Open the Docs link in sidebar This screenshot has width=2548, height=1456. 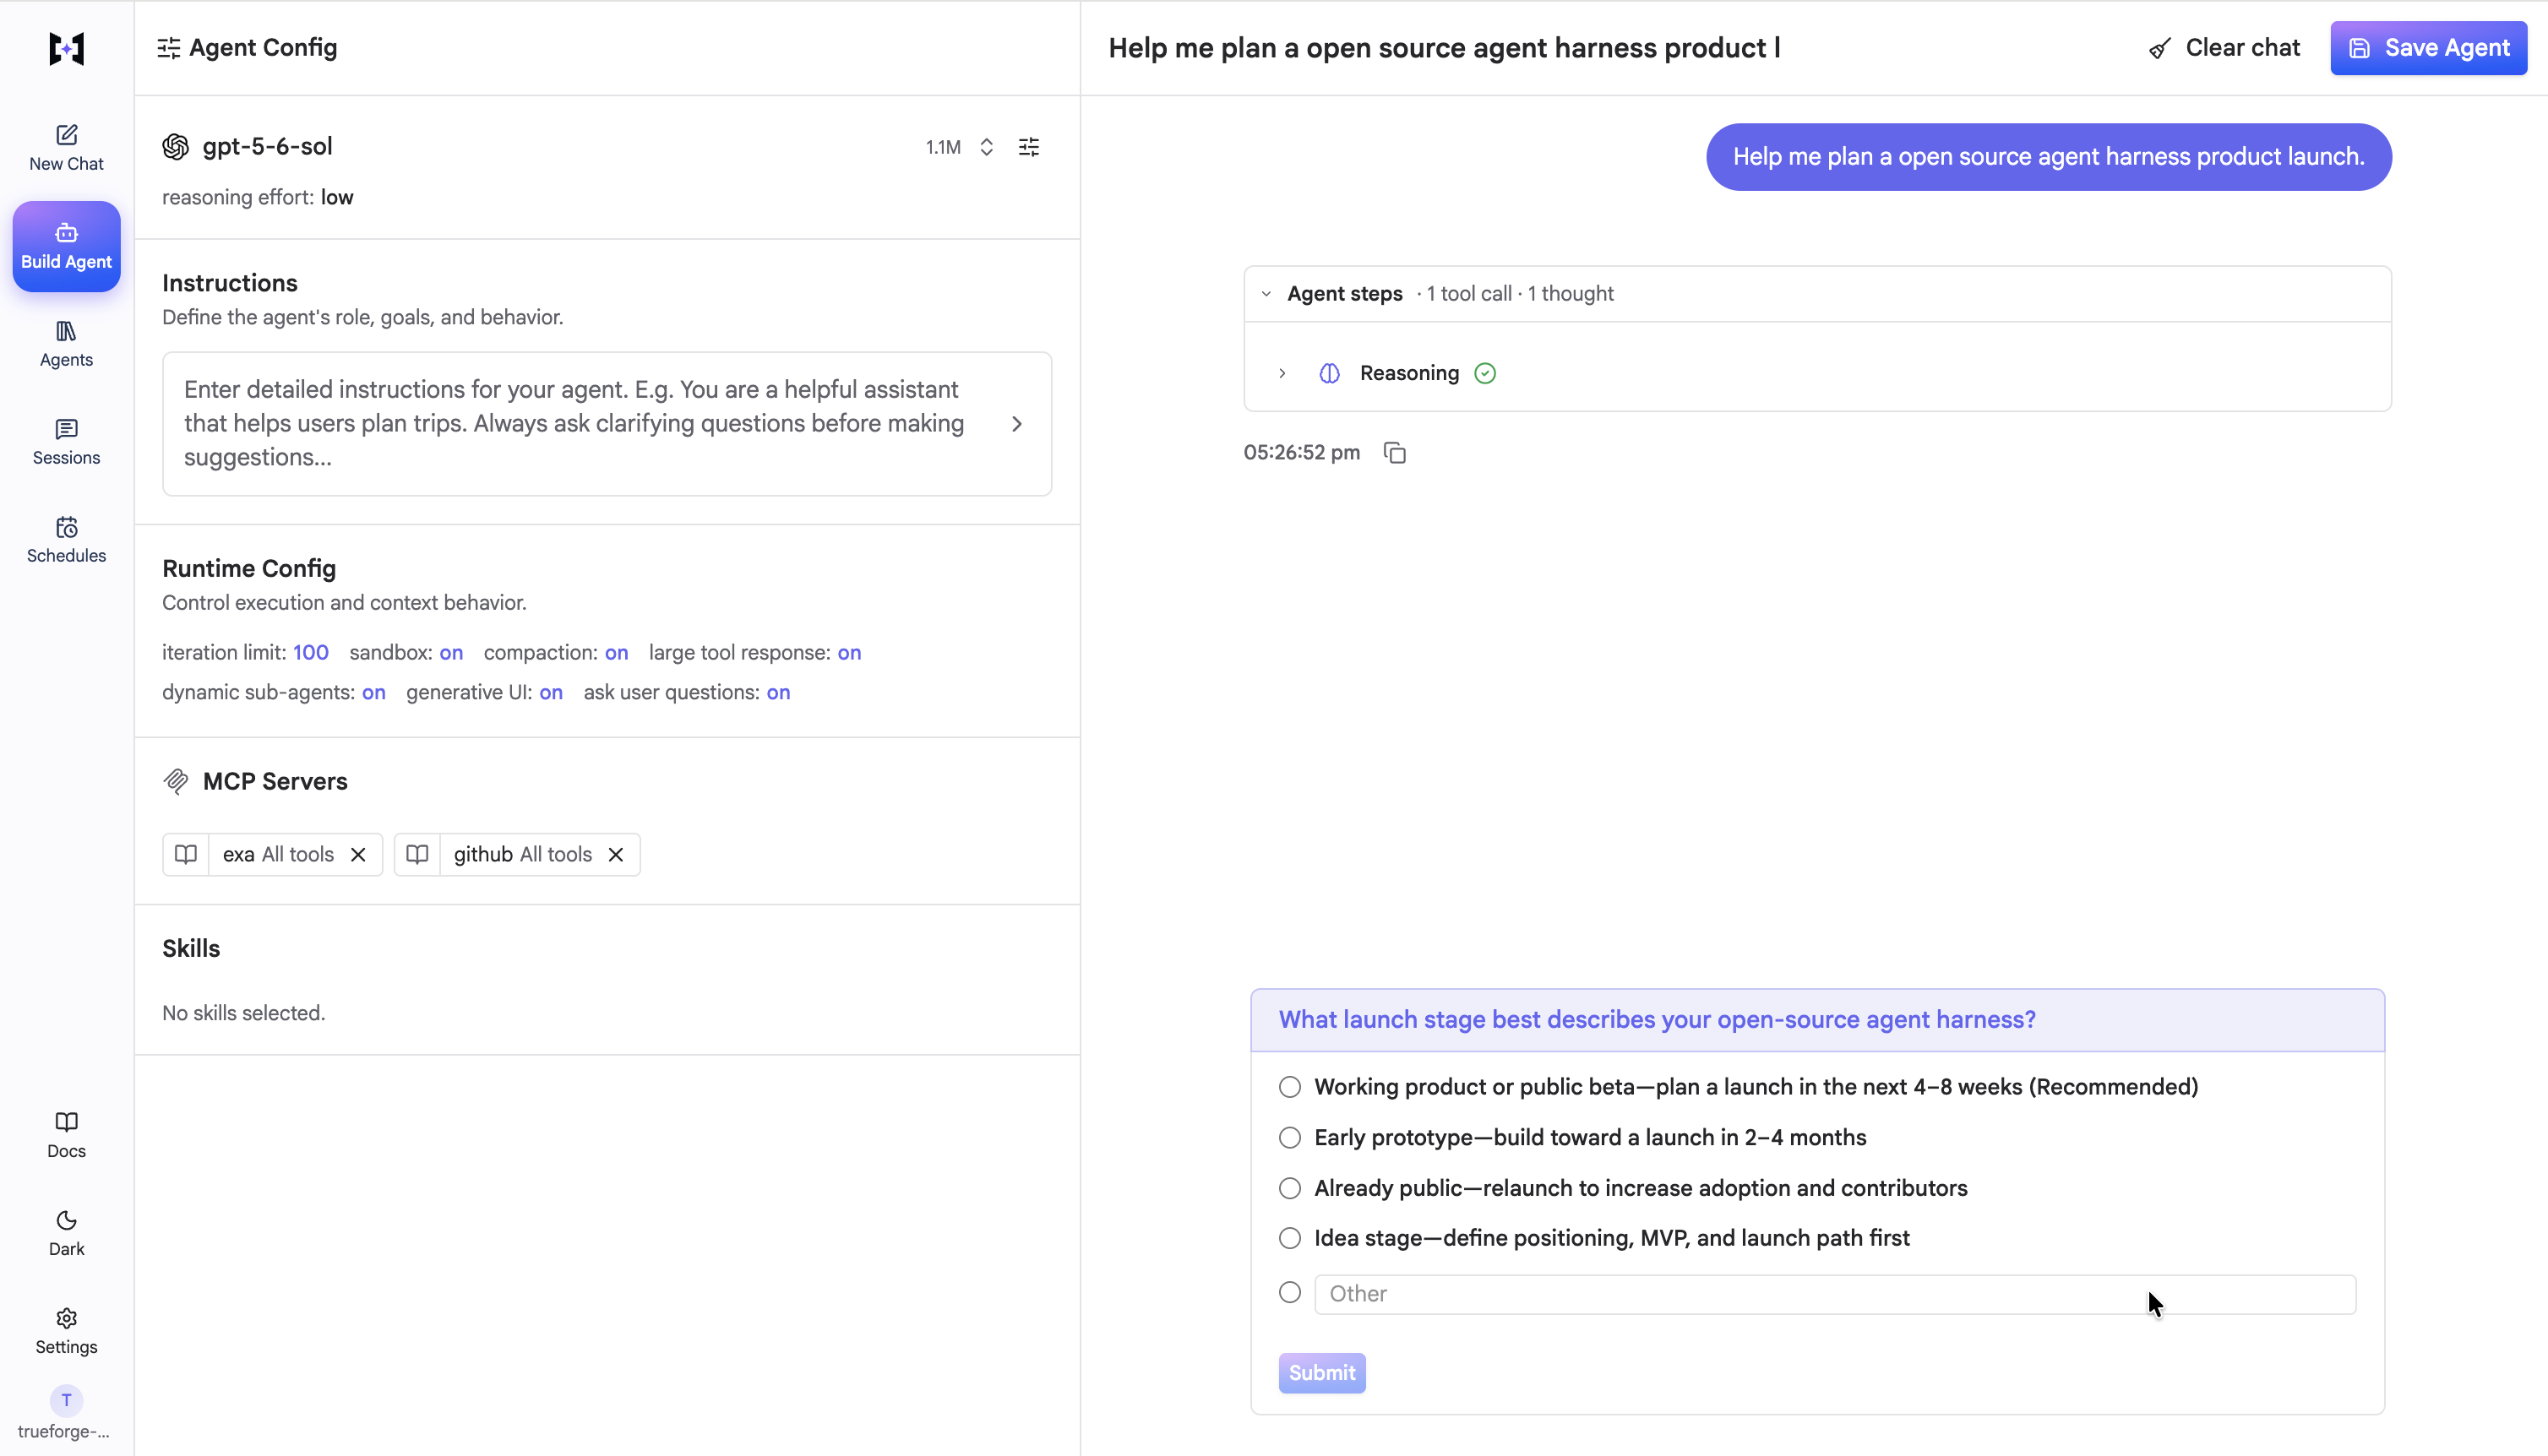[66, 1135]
